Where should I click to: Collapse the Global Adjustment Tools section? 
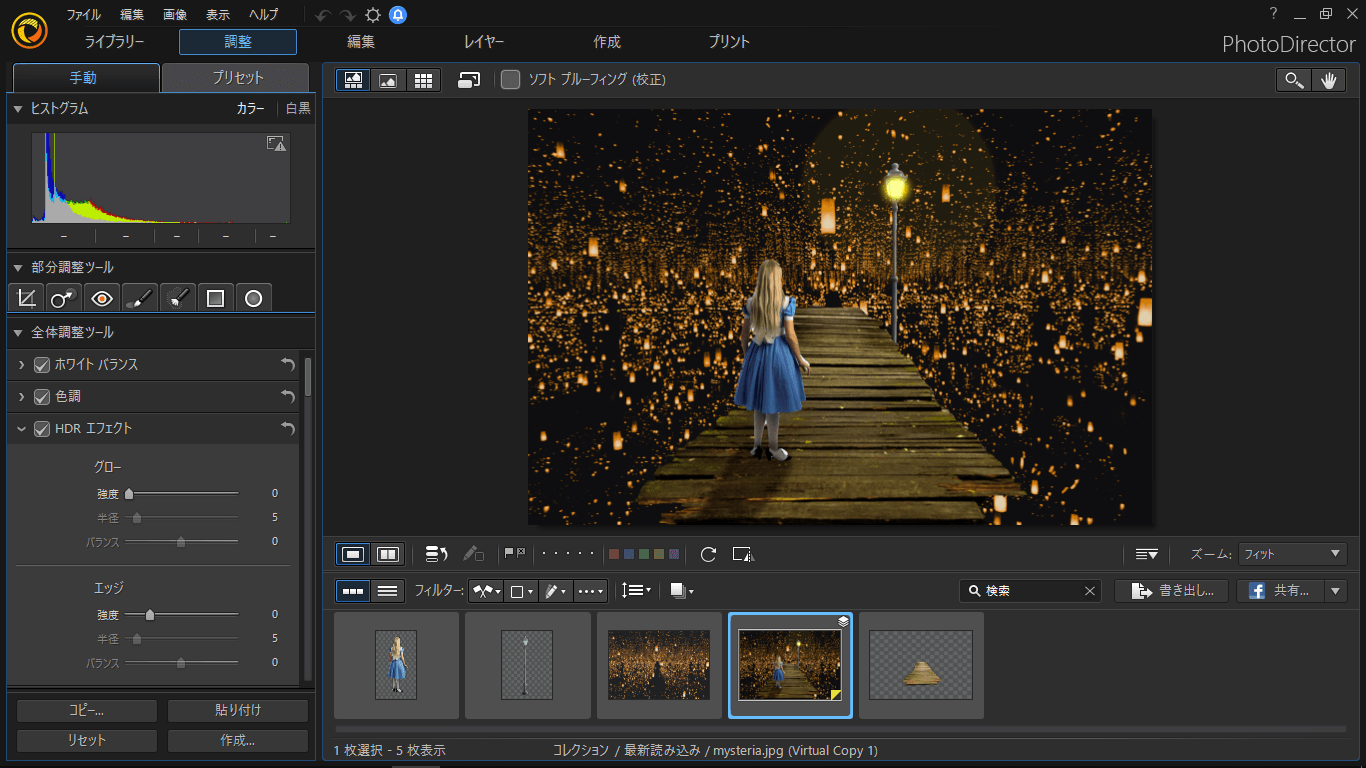point(18,332)
